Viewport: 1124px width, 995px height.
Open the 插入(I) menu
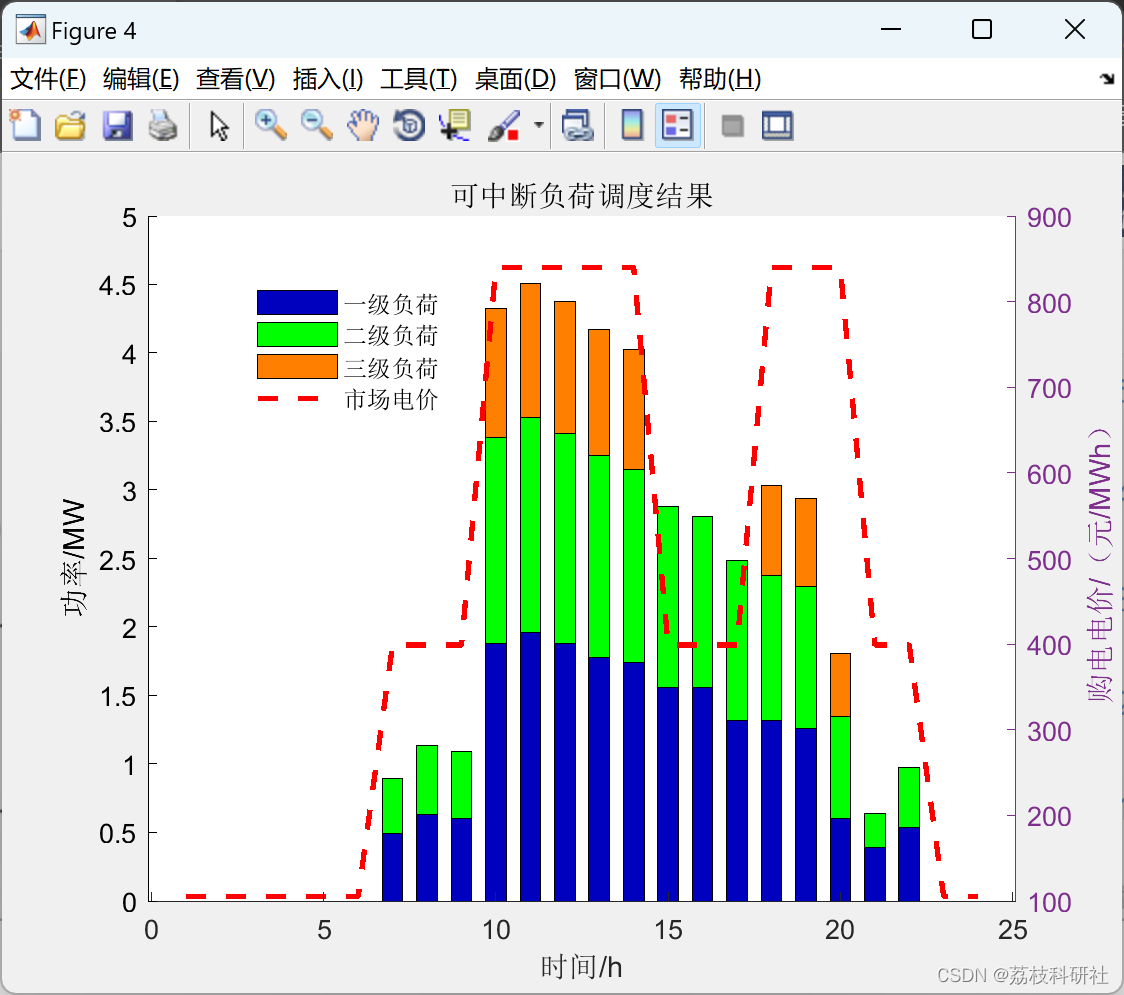(x=327, y=79)
